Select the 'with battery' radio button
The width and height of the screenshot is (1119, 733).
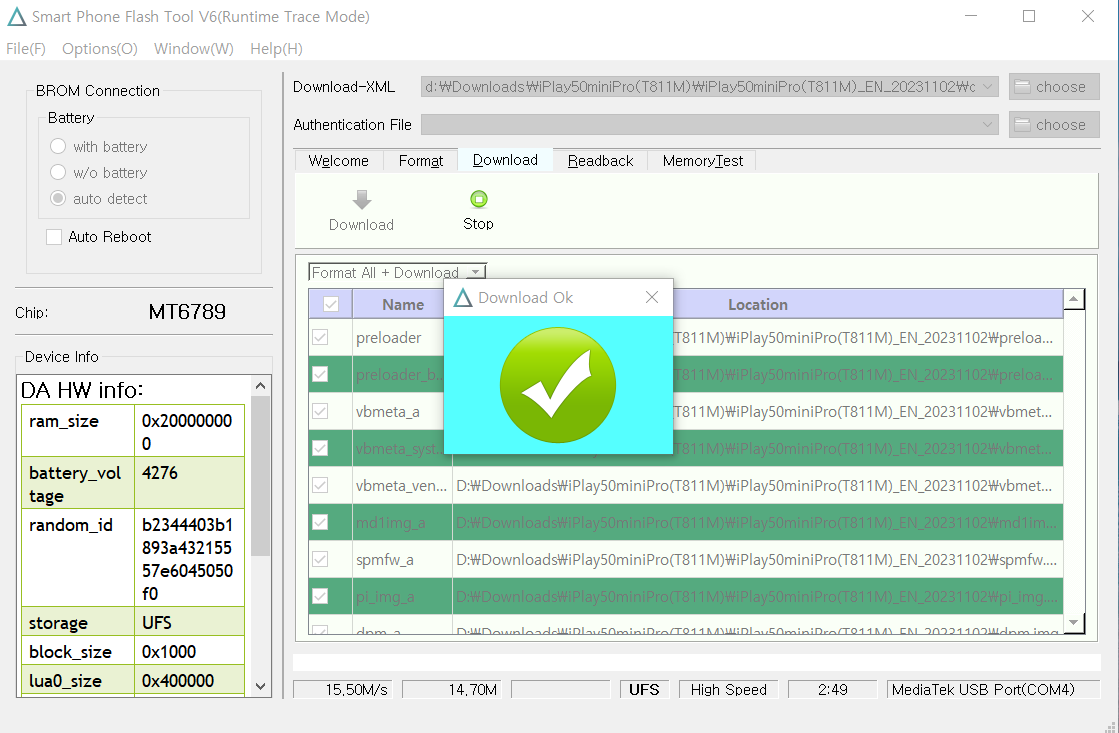point(58,146)
